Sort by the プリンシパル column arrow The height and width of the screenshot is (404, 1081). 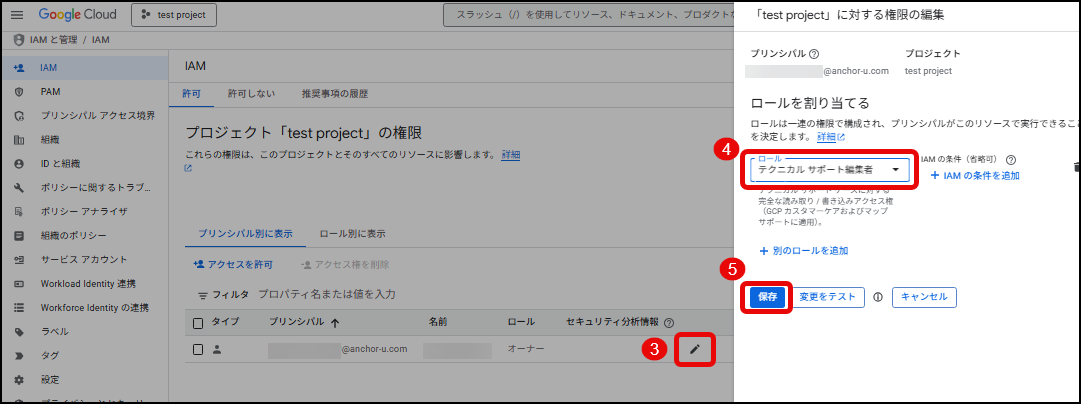335,323
